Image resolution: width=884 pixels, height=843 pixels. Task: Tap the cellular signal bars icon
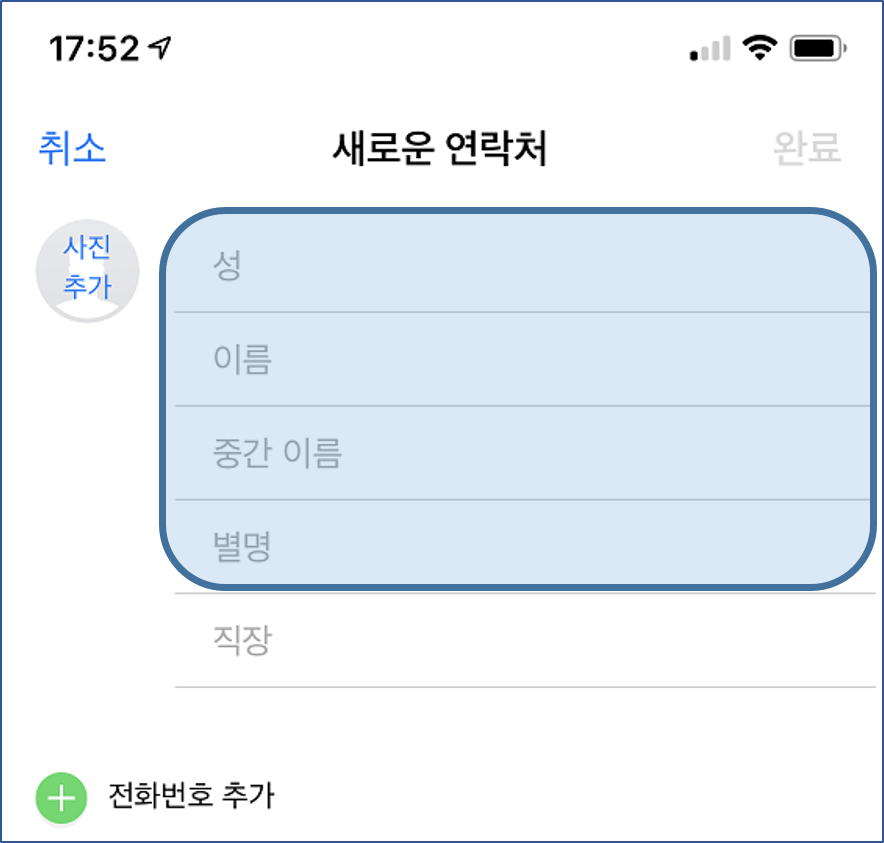coord(710,48)
